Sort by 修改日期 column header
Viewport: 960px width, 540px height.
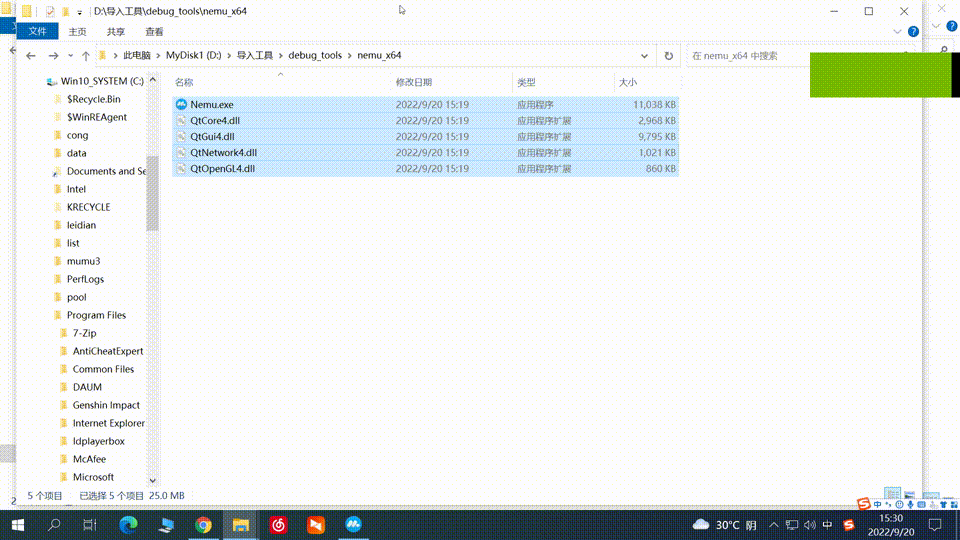click(414, 82)
